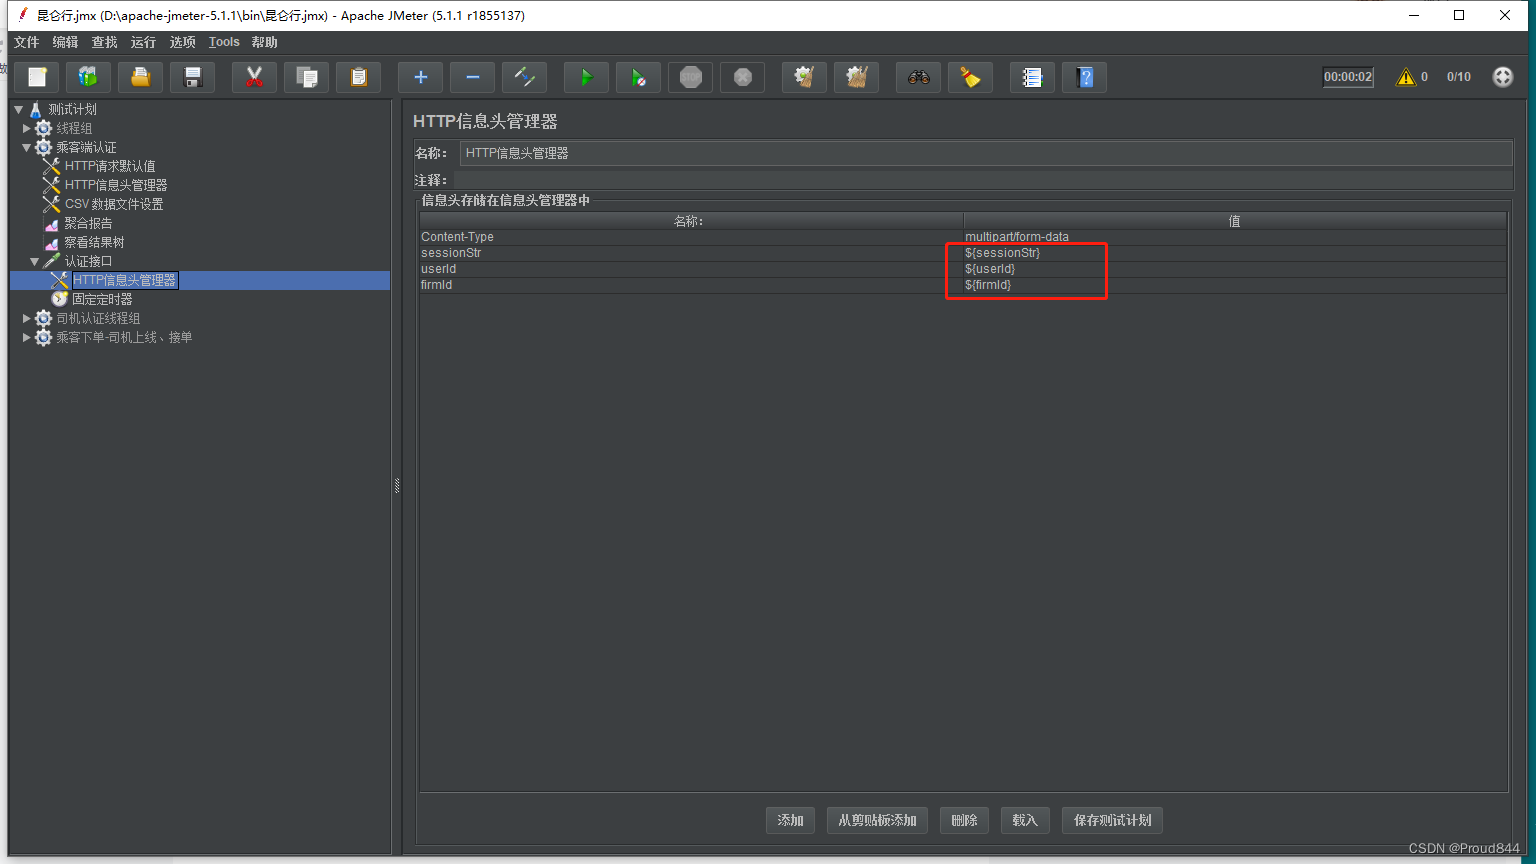Image resolution: width=1536 pixels, height=864 pixels.
Task: Click the warning triangle log icon
Action: coord(1406,77)
